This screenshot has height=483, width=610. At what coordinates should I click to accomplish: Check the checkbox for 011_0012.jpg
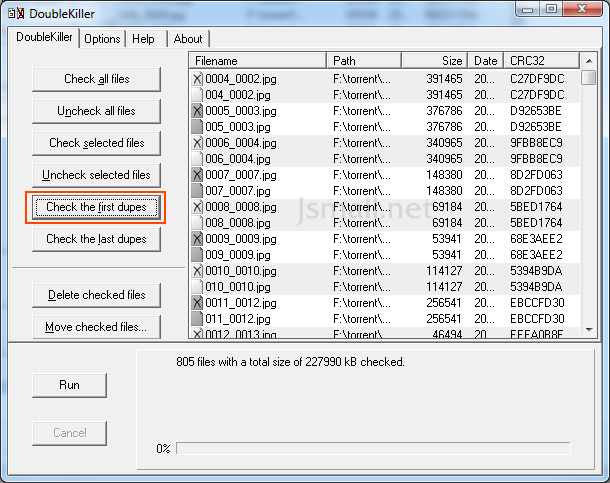[197, 319]
